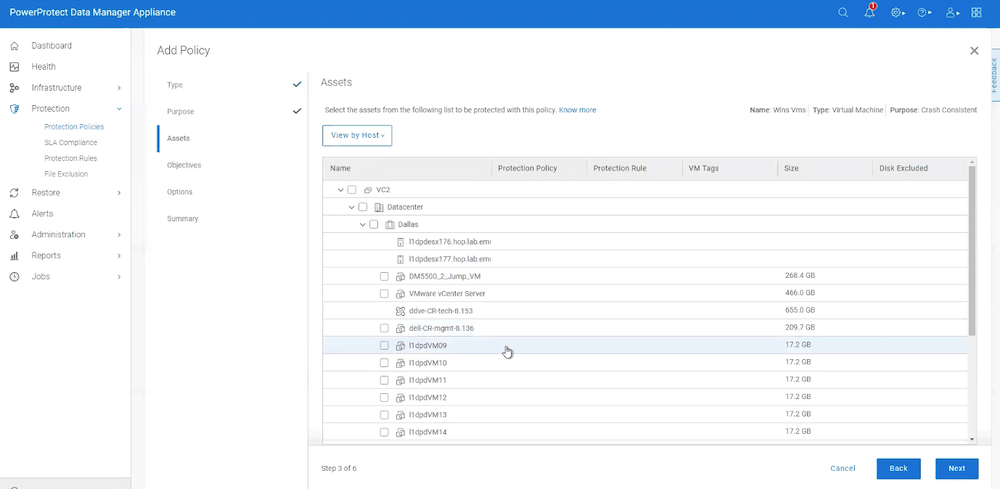Image resolution: width=1000 pixels, height=489 pixels.
Task: Open notifications bell icon
Action: pos(871,12)
